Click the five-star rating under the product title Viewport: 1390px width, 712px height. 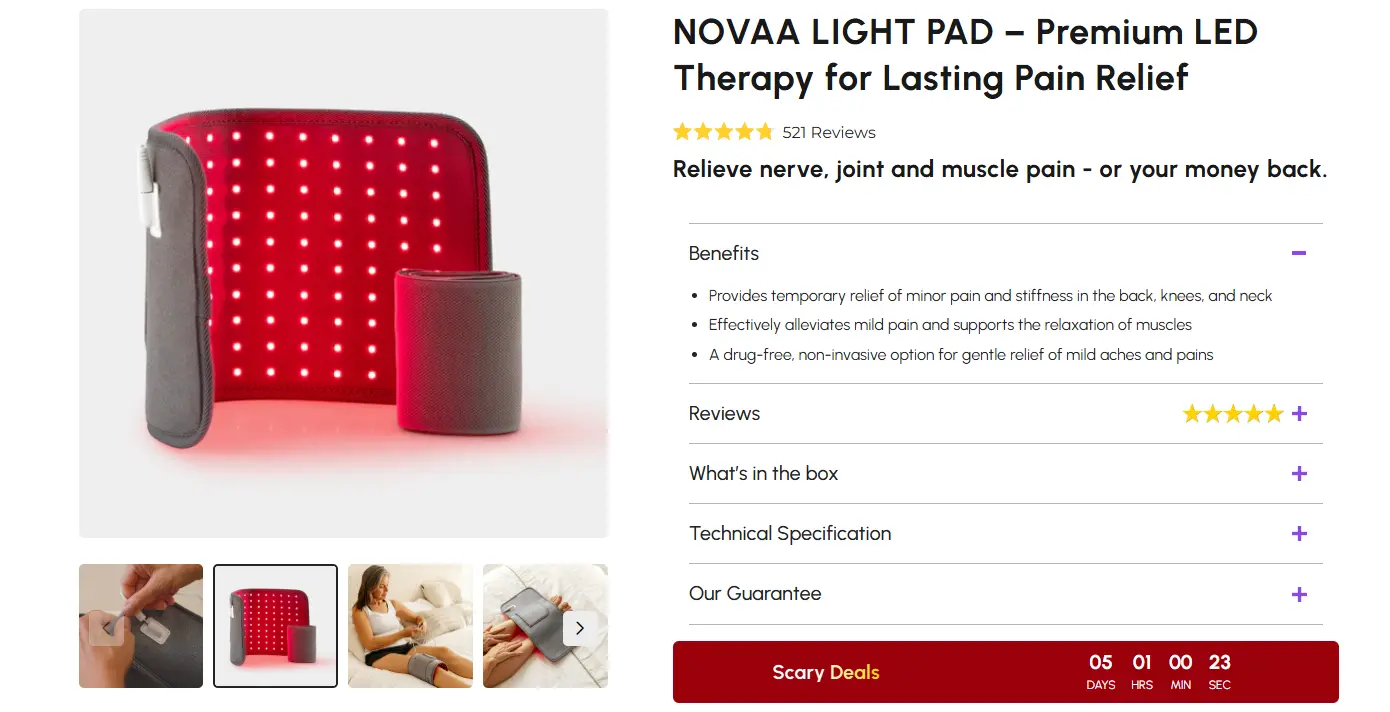(722, 131)
